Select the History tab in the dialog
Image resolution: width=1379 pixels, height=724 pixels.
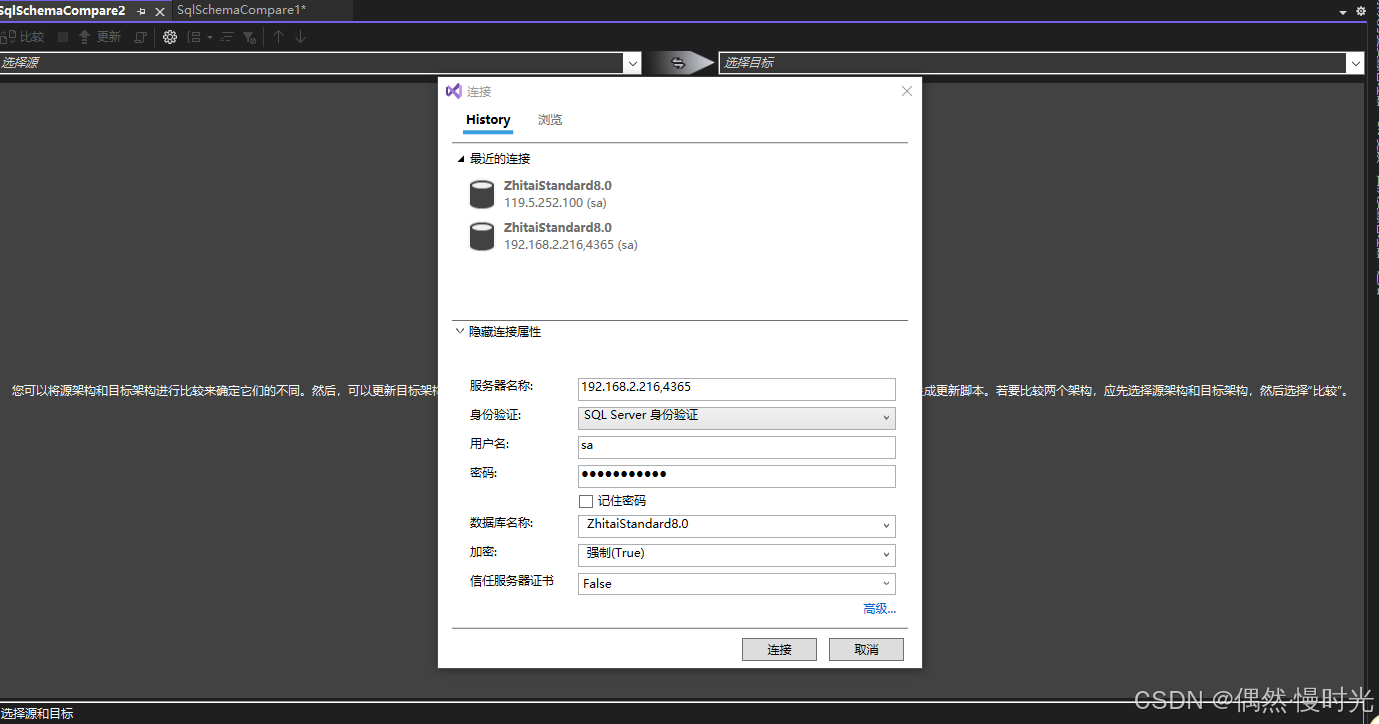[488, 120]
